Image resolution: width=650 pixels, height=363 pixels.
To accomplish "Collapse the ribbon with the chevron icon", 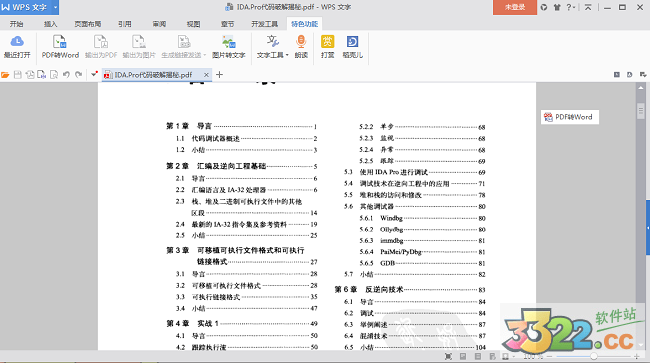I will (588, 7).
